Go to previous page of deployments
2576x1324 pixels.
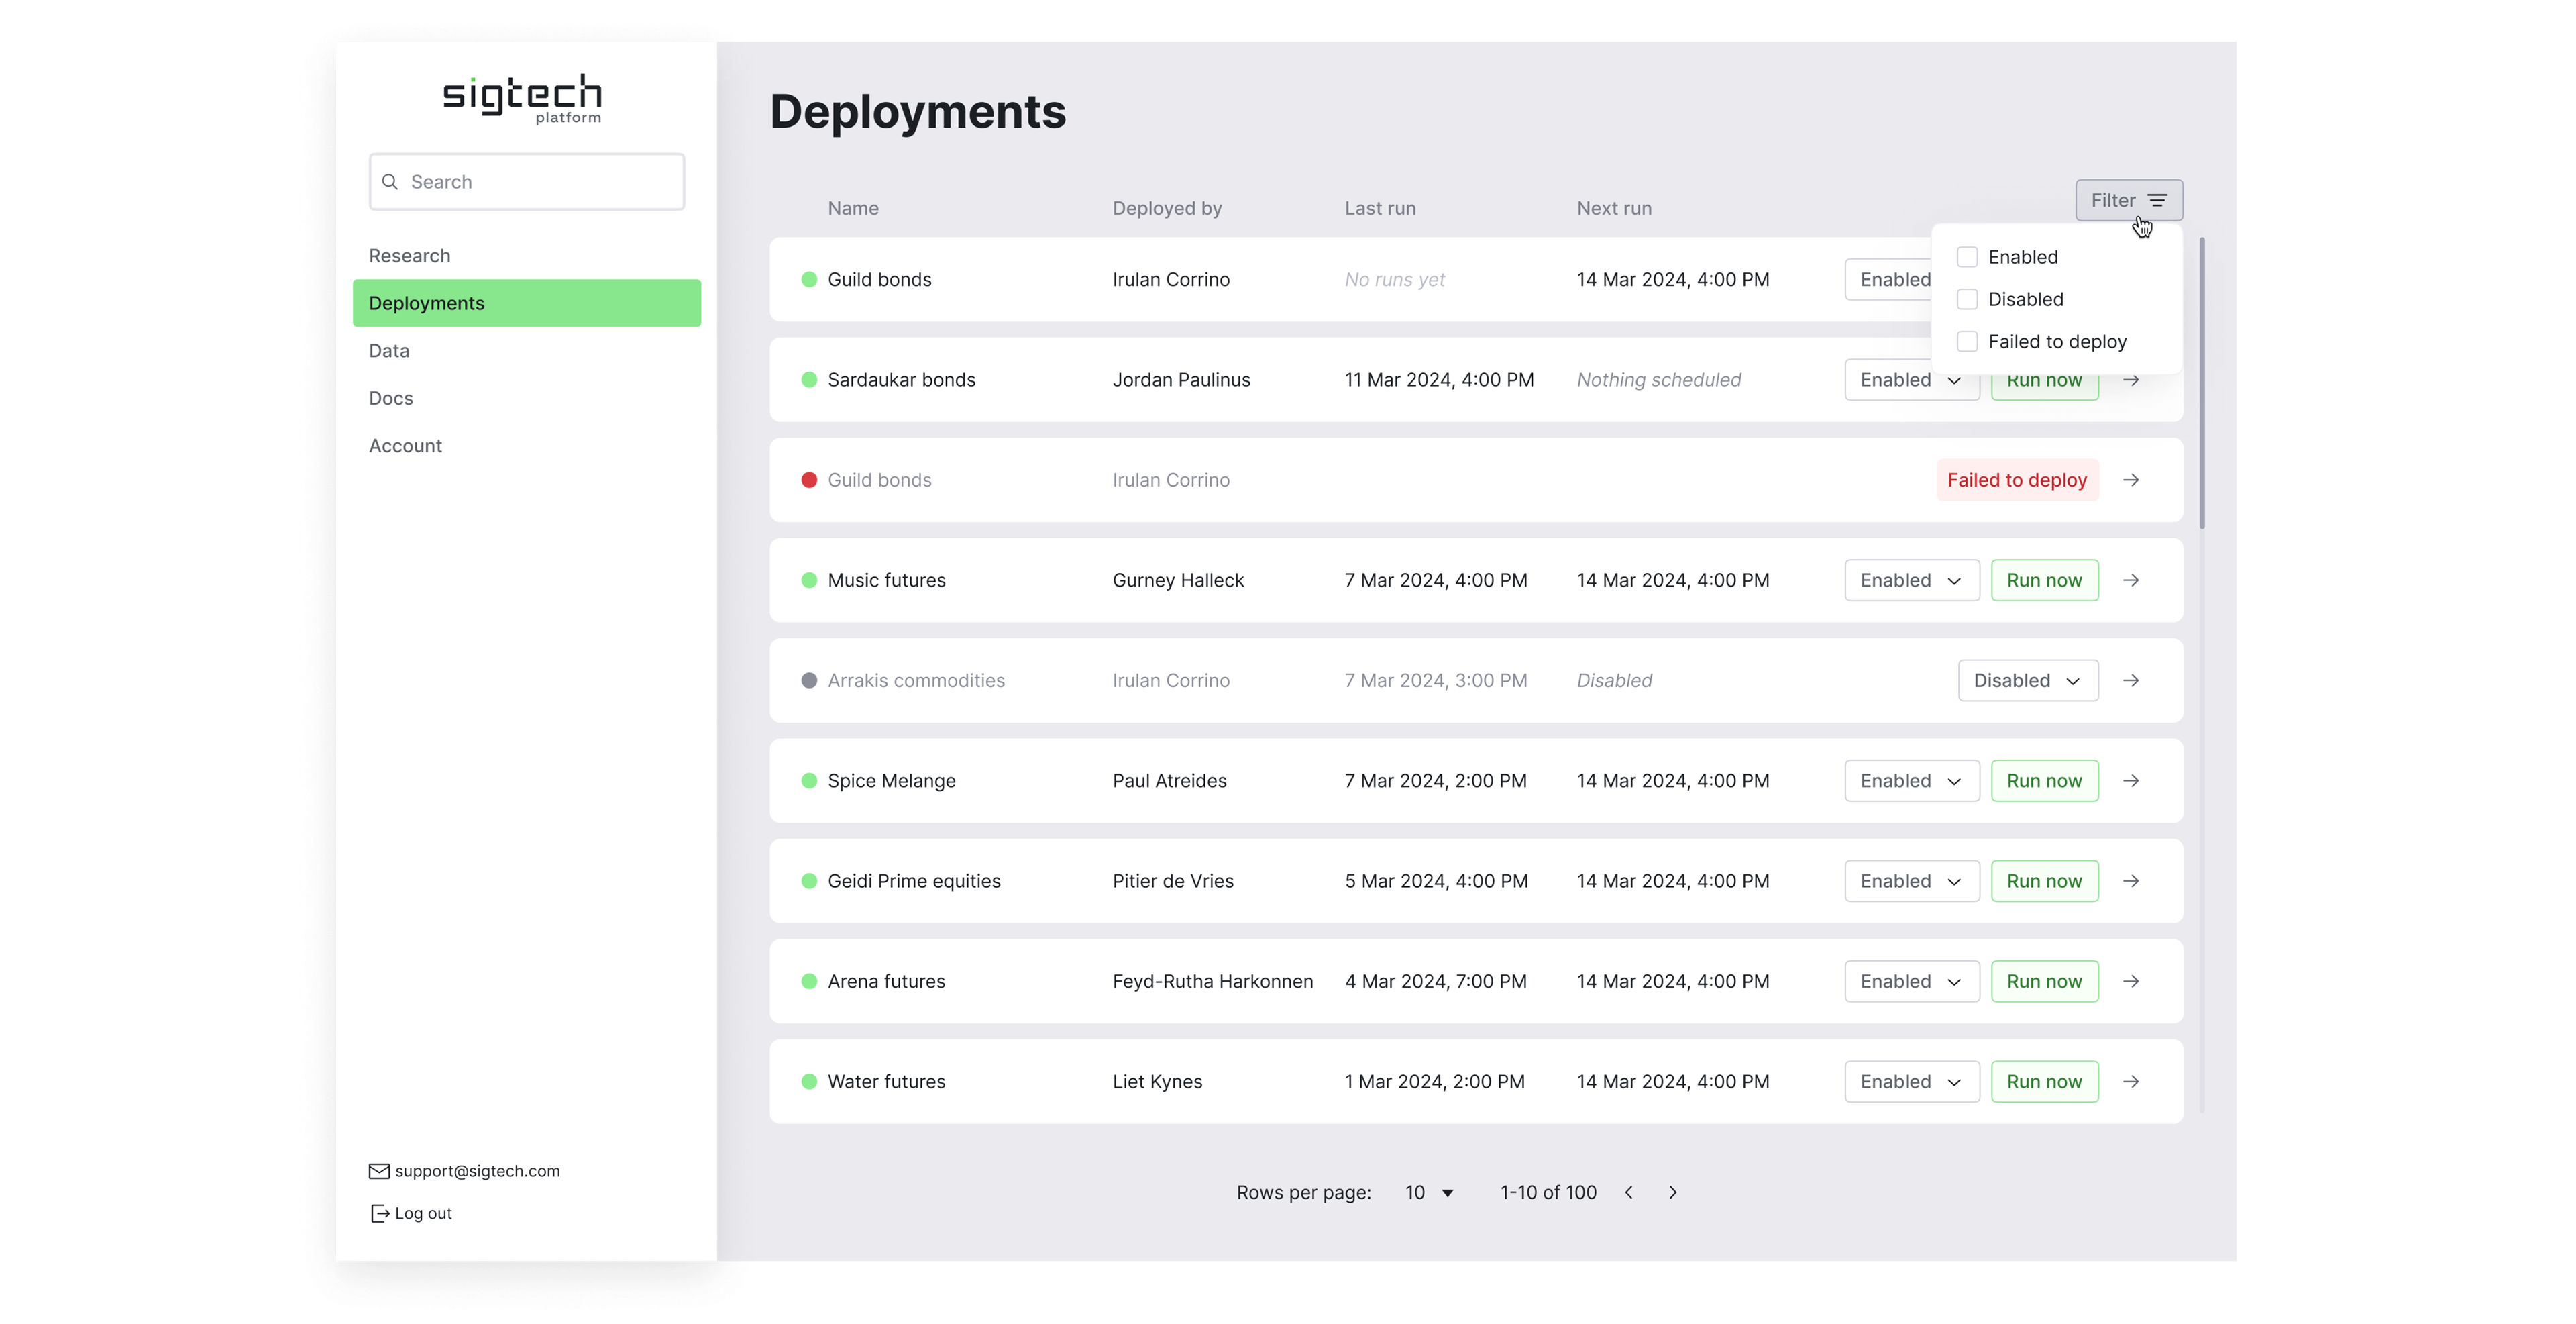click(x=1629, y=1192)
